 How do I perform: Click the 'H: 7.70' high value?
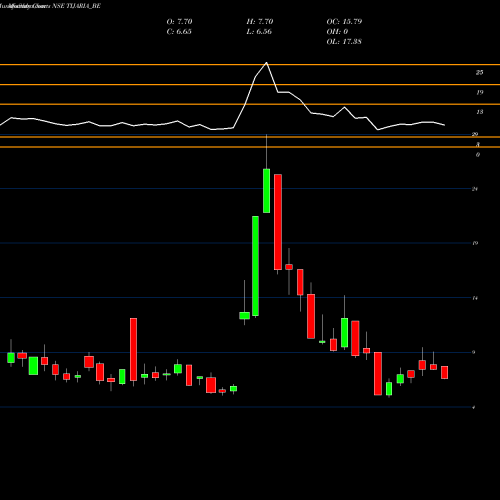(x=260, y=22)
